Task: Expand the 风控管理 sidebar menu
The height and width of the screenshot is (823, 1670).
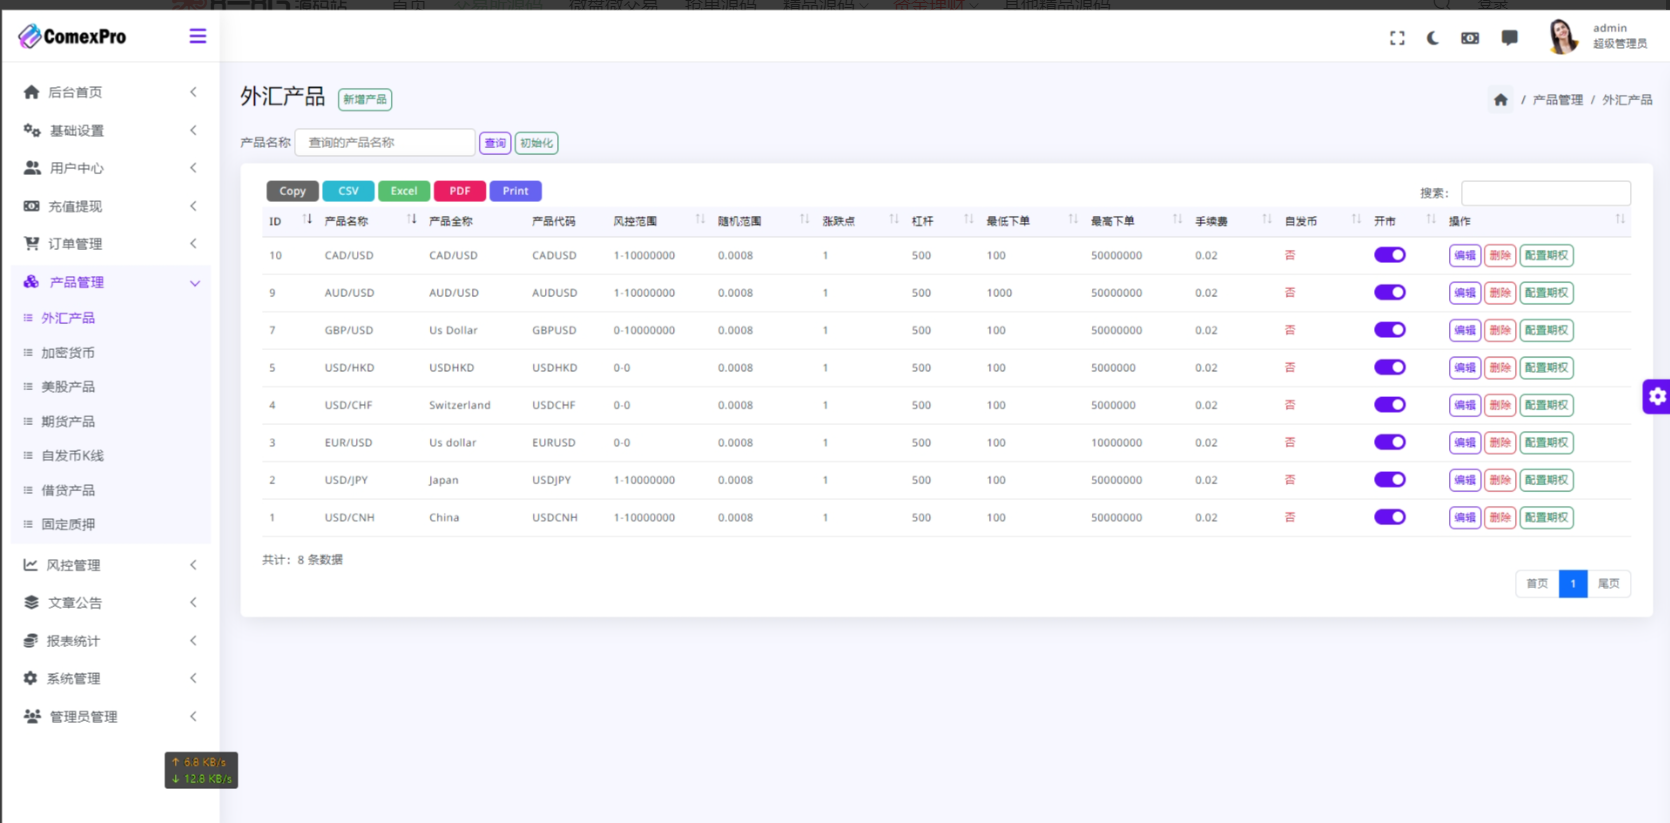Action: pos(110,565)
